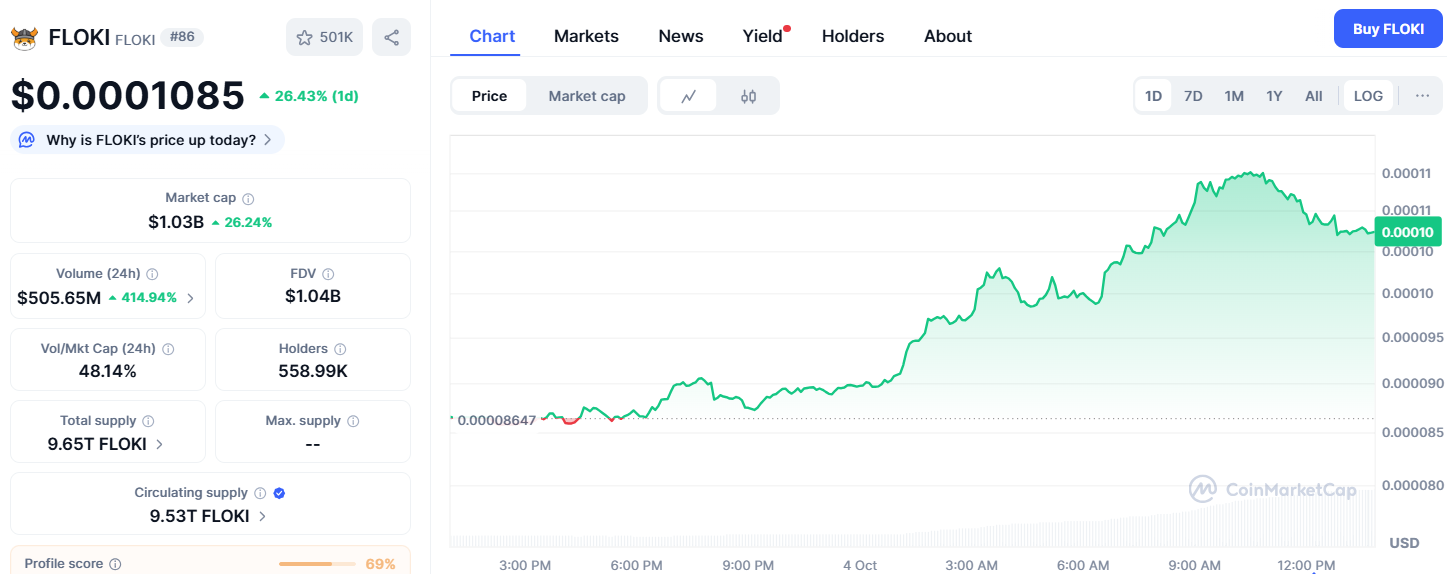Click the #86 rank badge

click(182, 37)
